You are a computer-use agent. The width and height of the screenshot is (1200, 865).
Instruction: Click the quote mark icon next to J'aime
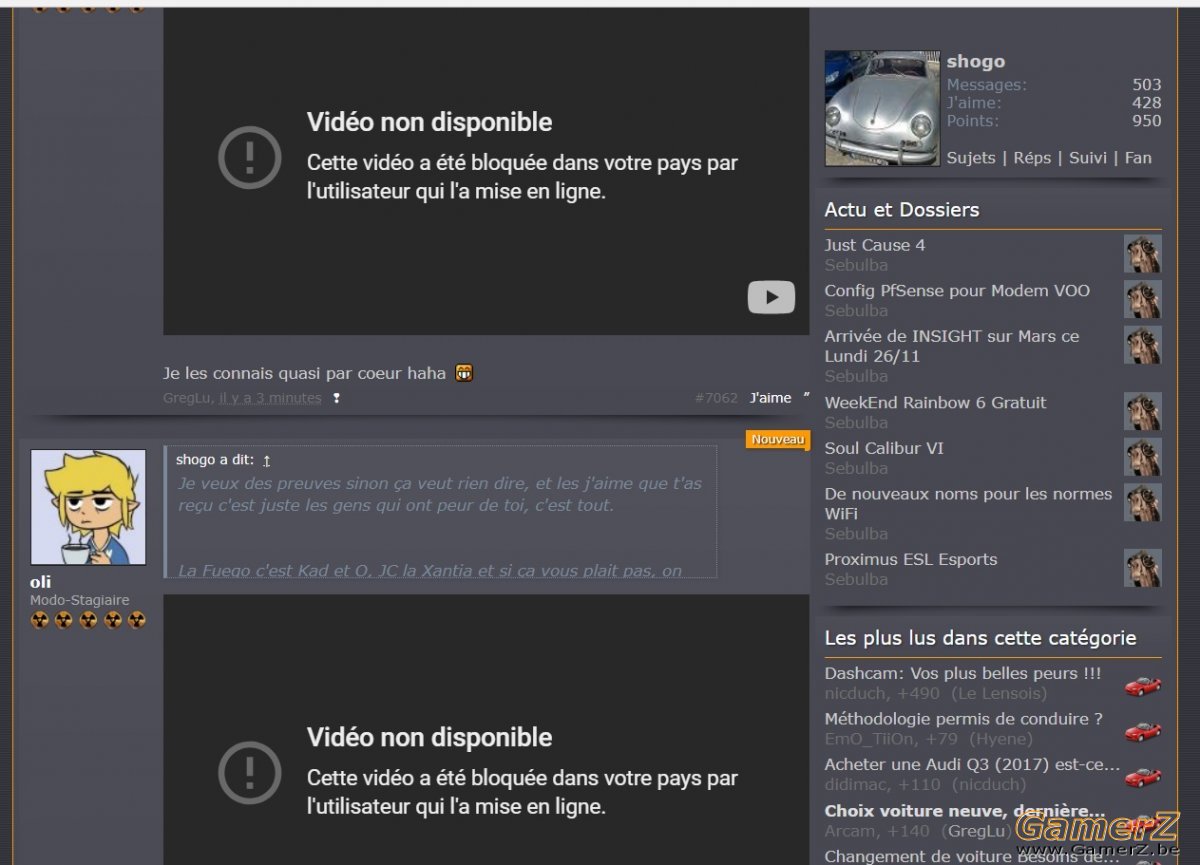(x=805, y=398)
